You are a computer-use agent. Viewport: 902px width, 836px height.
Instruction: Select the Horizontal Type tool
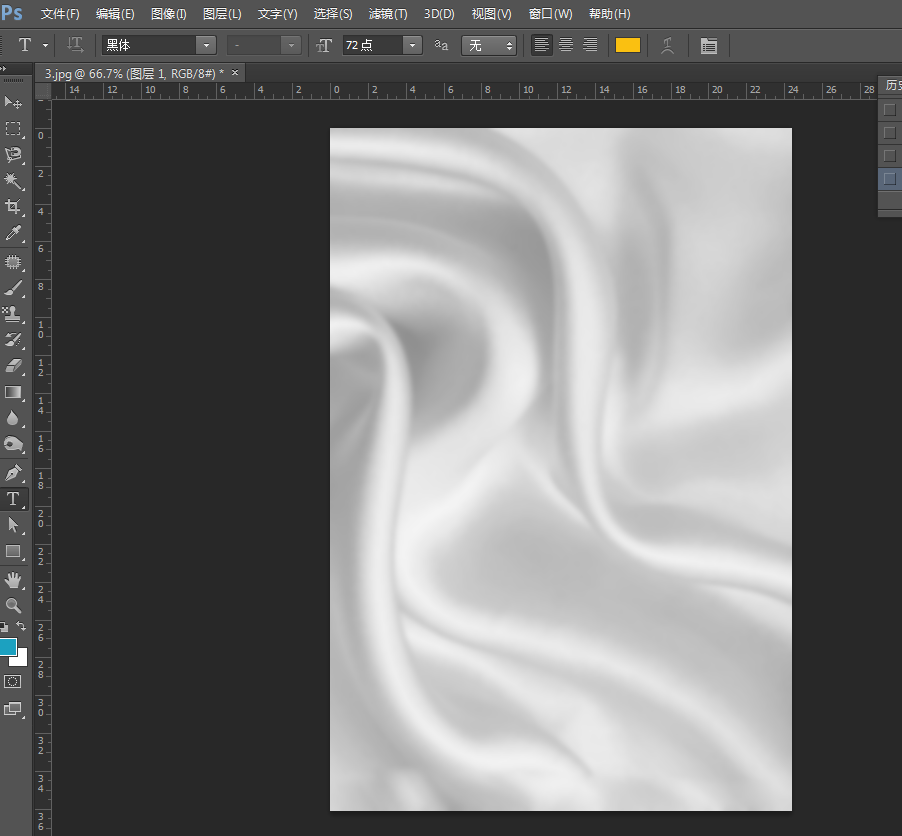coord(13,499)
